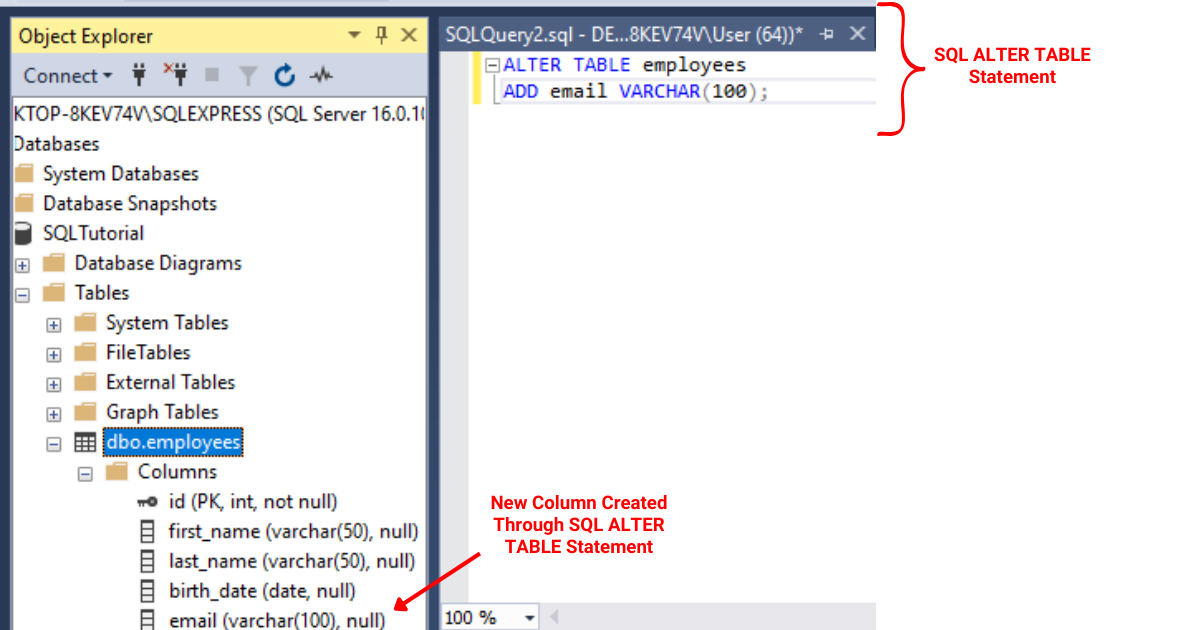Screen dimensions: 1200x630
Task: Click the Columns folder icon
Action: 117,472
